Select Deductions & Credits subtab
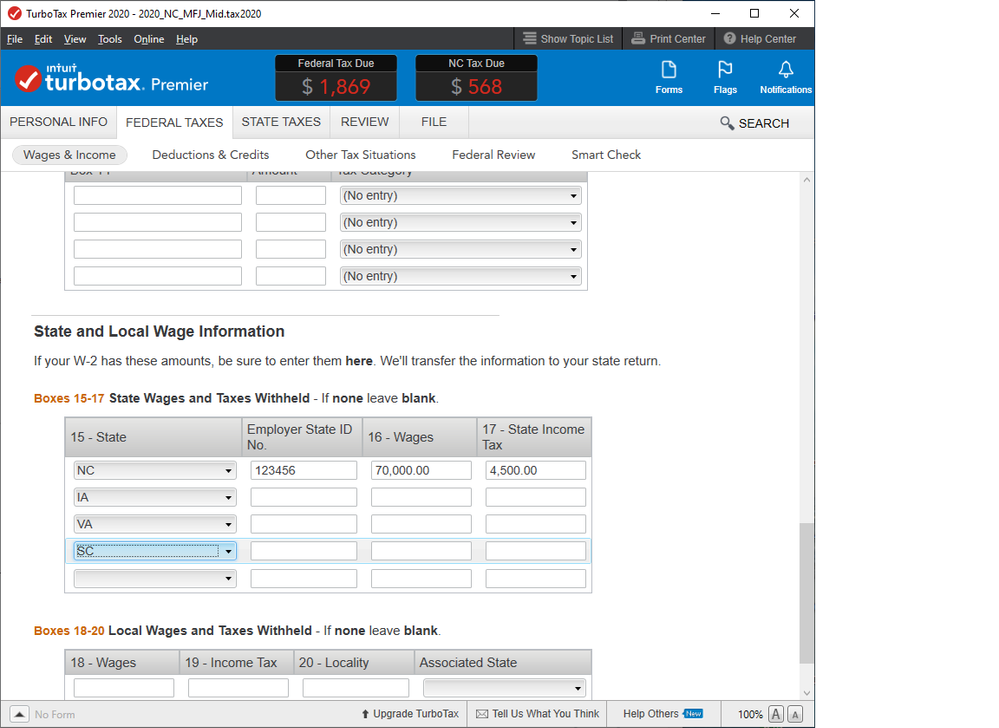This screenshot has height=728, width=999. (210, 155)
